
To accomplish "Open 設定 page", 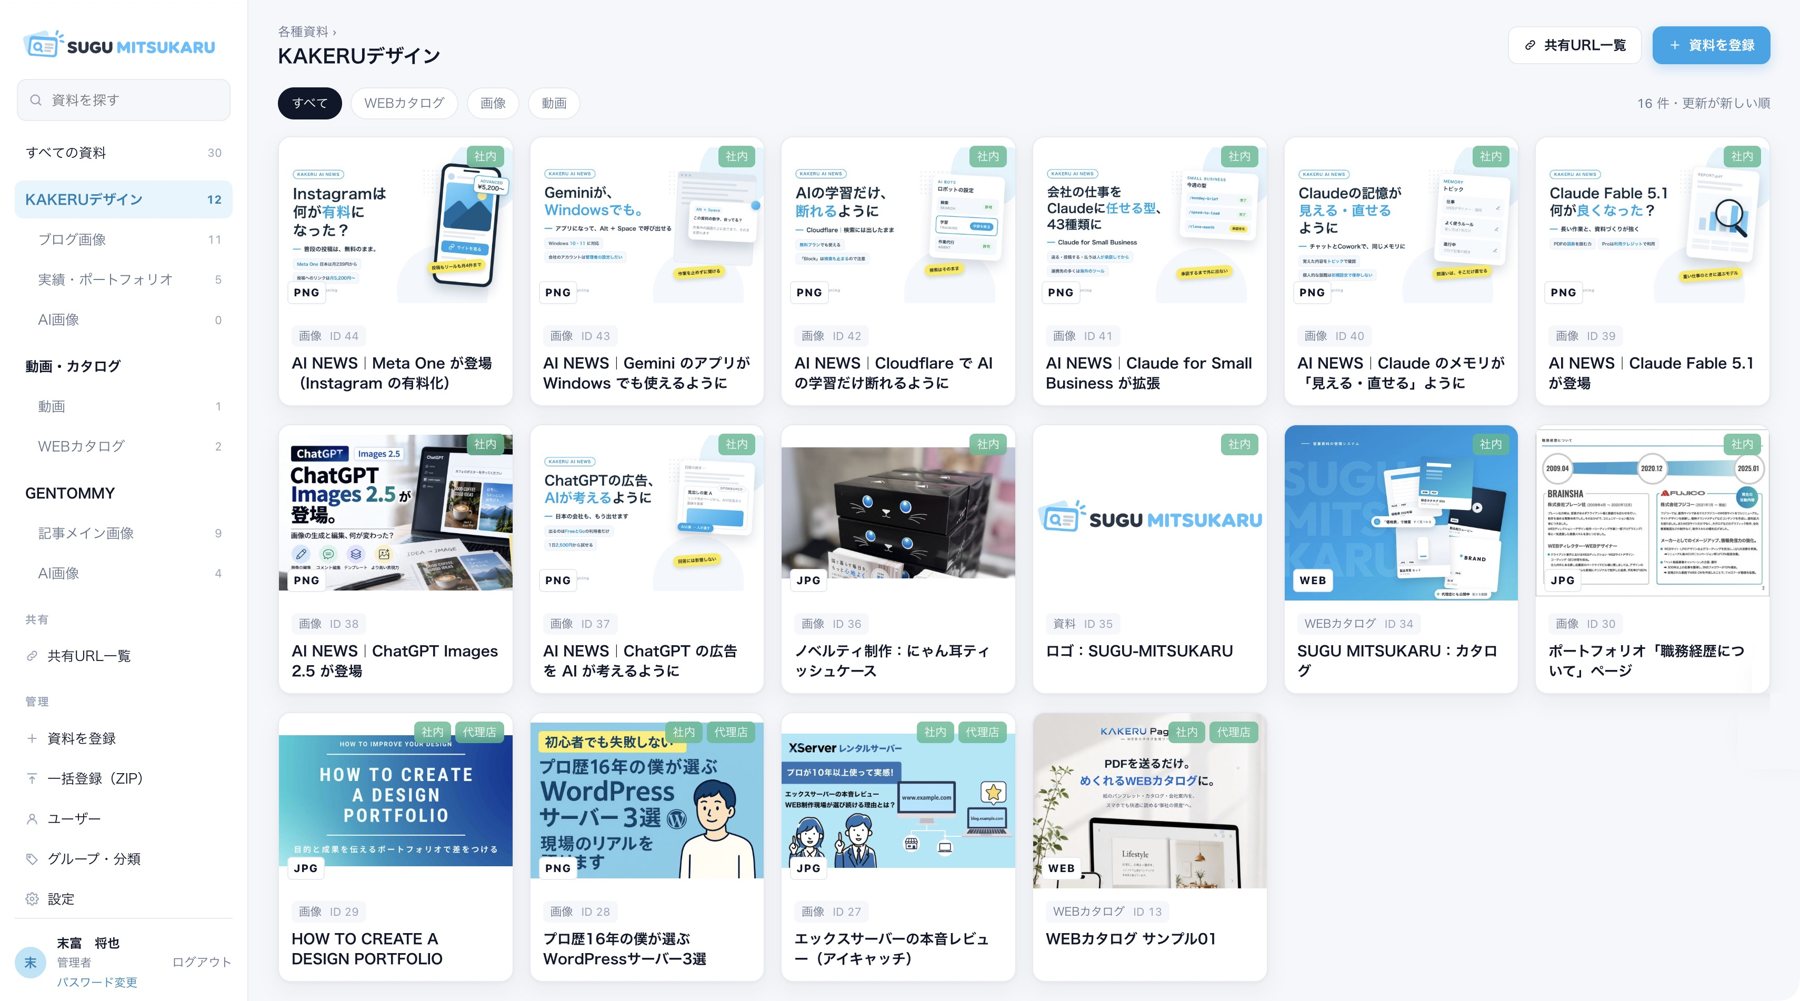I will pyautogui.click(x=124, y=898).
